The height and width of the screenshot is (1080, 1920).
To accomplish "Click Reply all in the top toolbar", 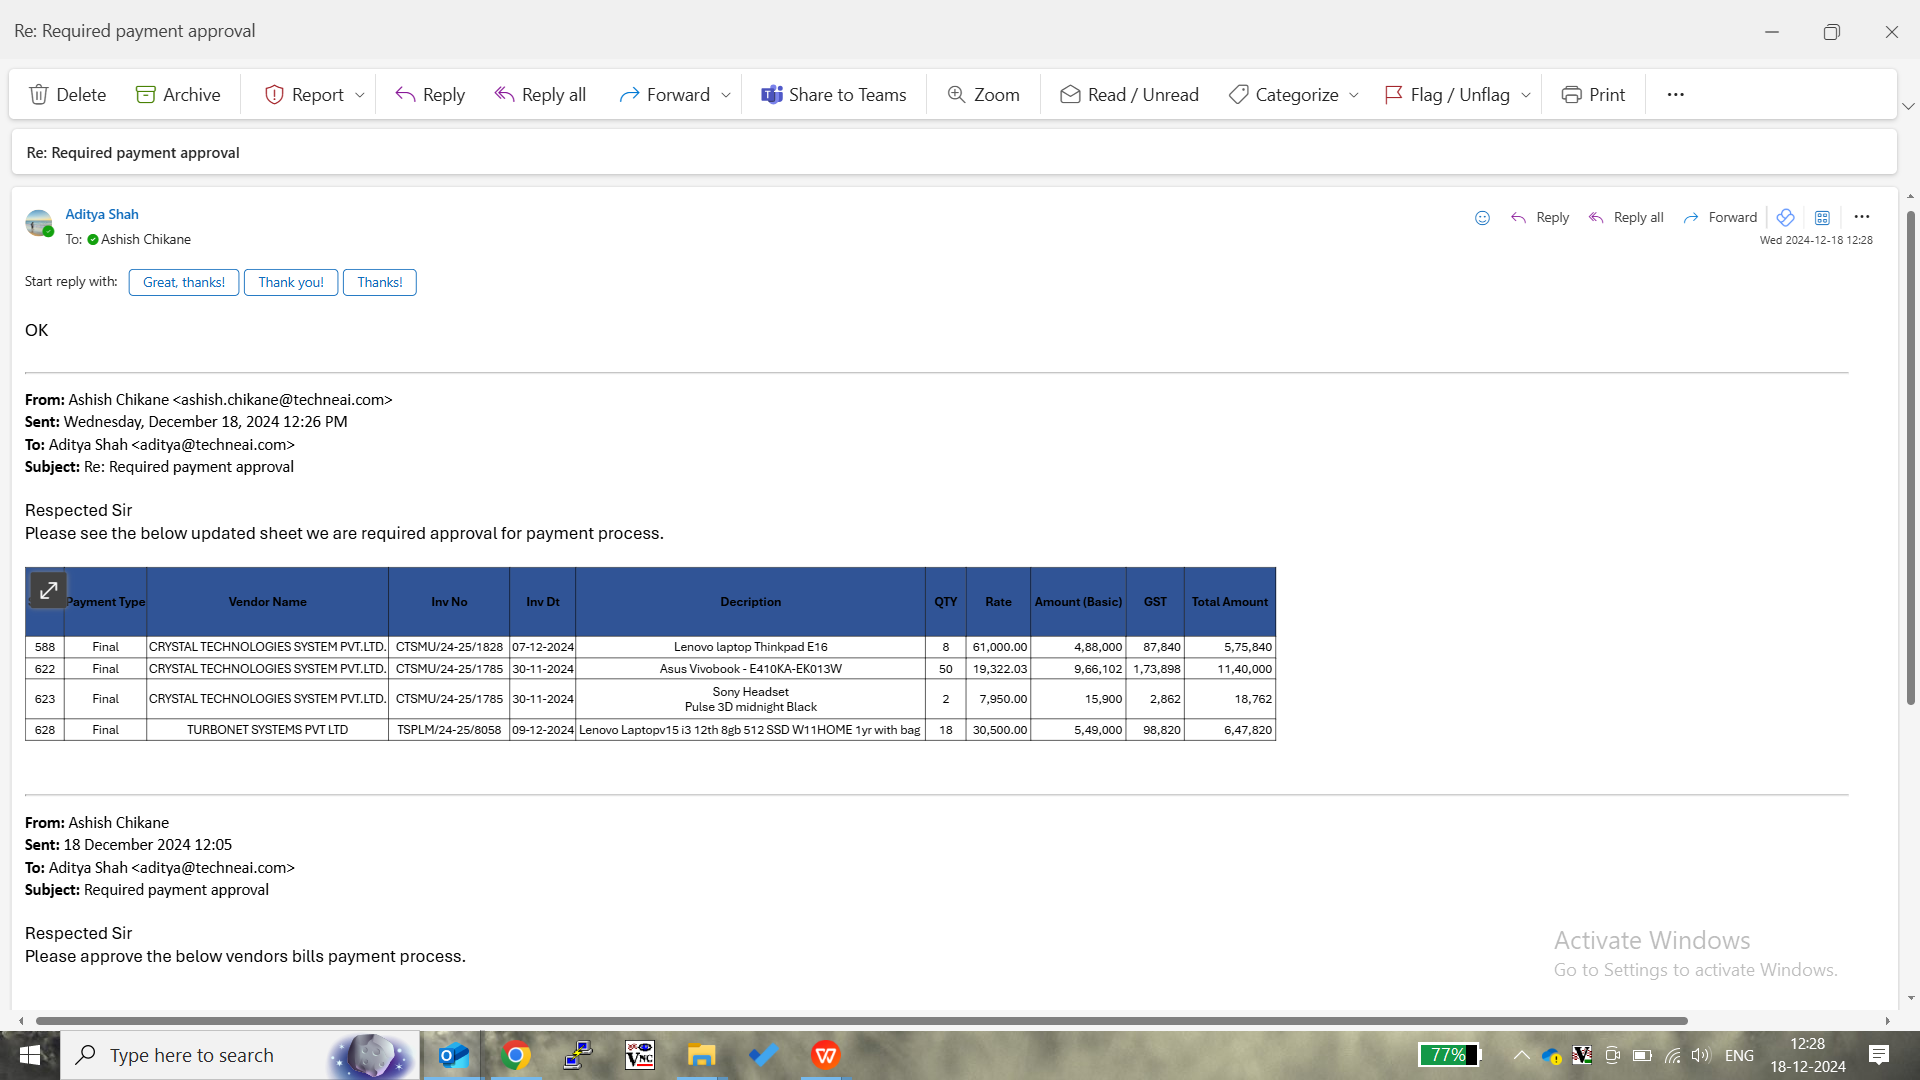I will pos(540,95).
